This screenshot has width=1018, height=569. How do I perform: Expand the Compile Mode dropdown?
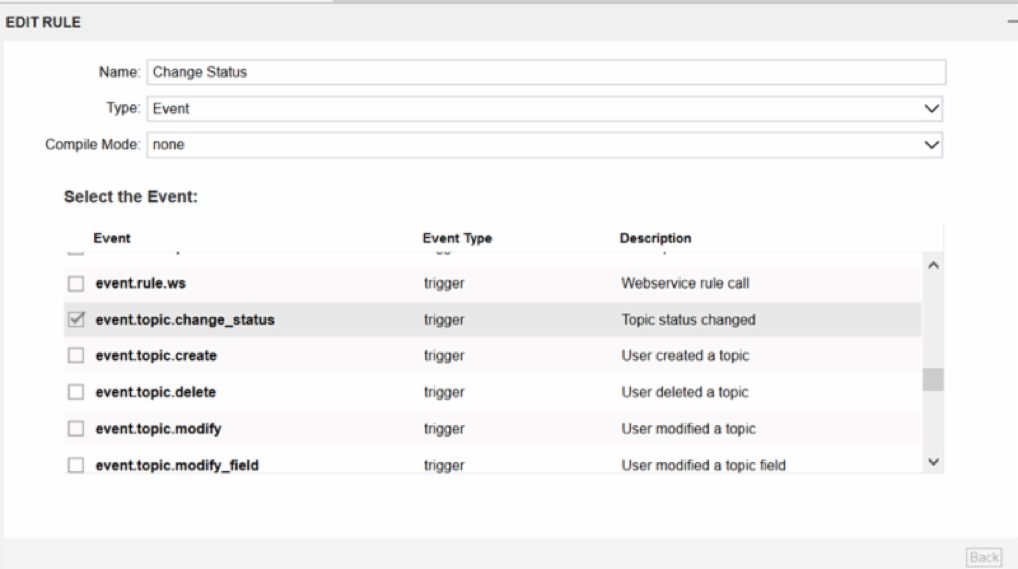(545, 145)
